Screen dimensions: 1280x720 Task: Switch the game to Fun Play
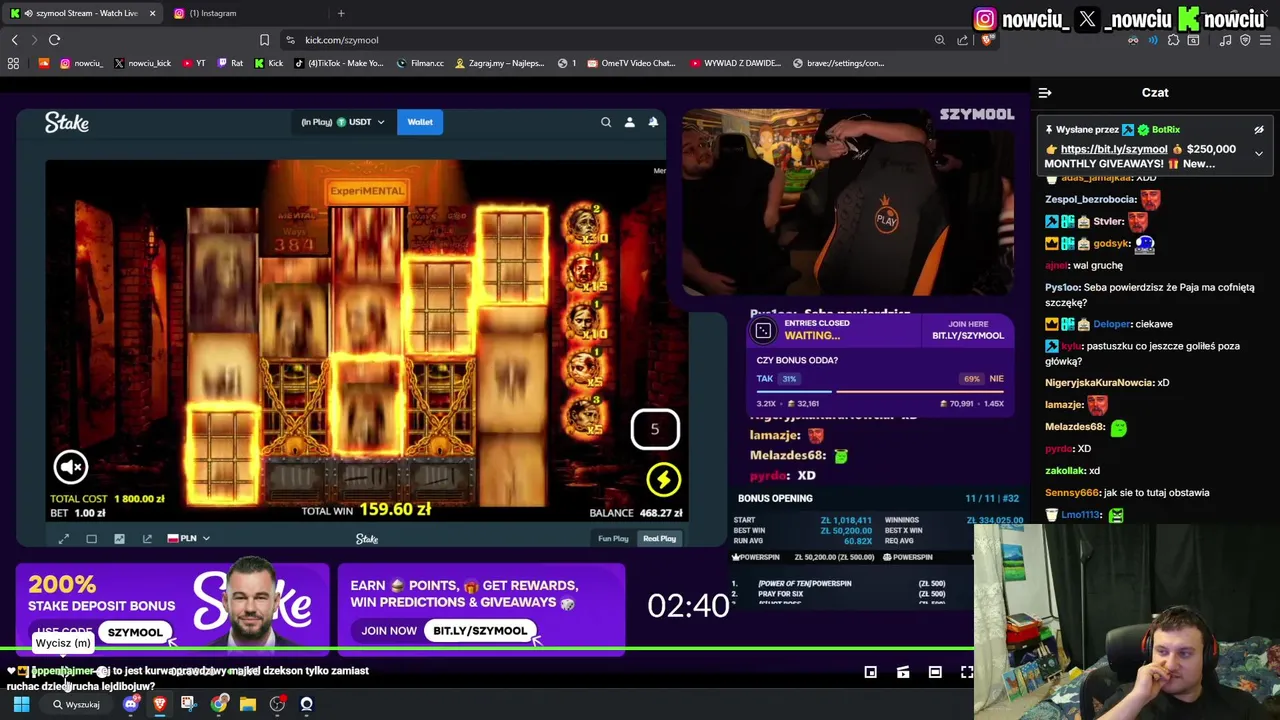(x=613, y=539)
